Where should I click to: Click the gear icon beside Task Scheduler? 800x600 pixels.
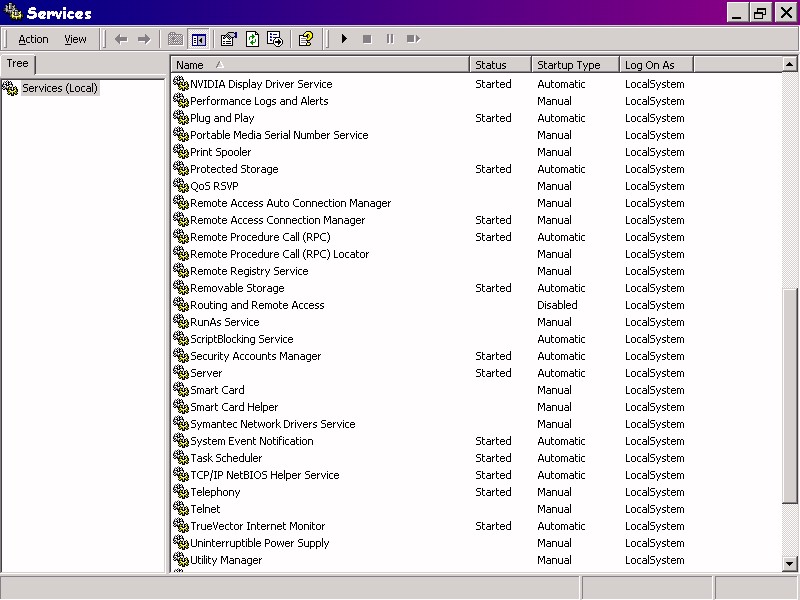pos(181,457)
